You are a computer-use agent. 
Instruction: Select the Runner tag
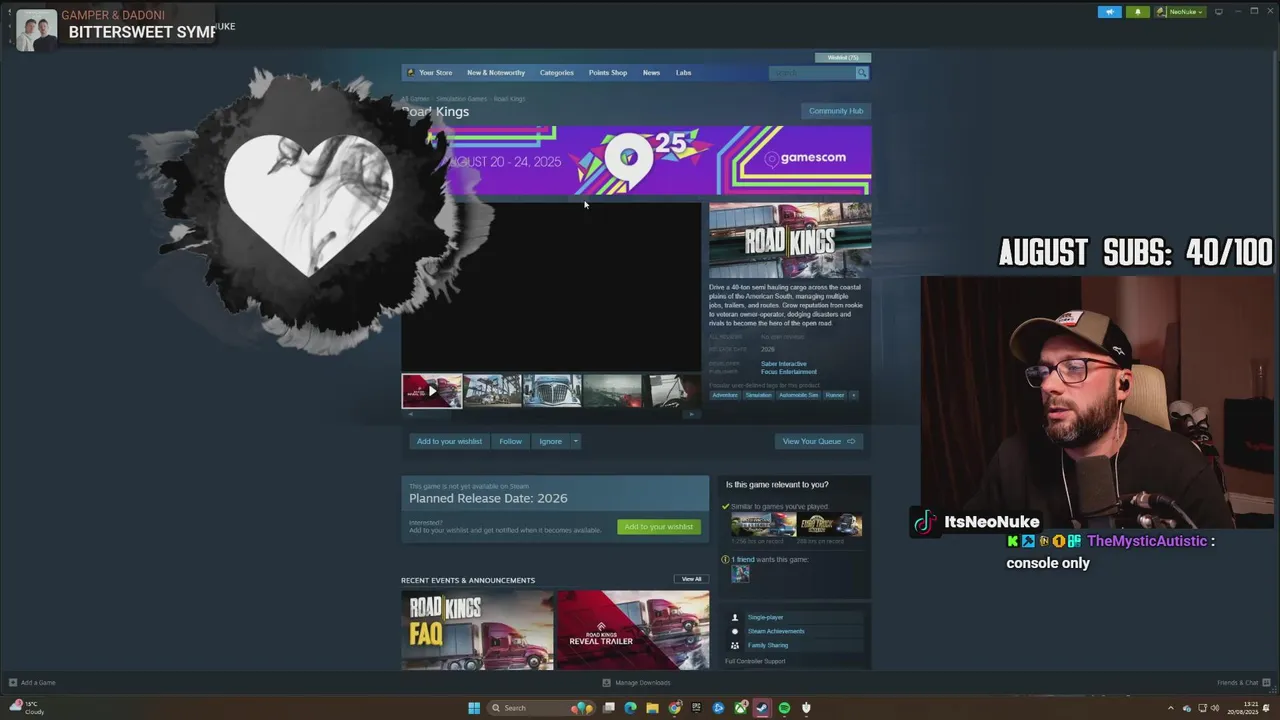click(x=835, y=395)
